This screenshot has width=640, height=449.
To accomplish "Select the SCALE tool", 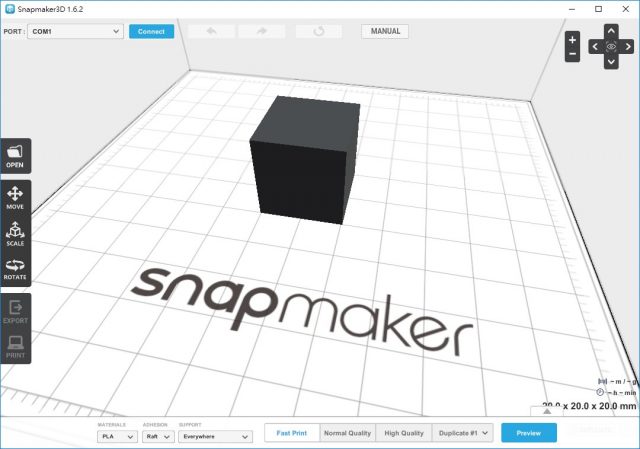I will point(15,233).
